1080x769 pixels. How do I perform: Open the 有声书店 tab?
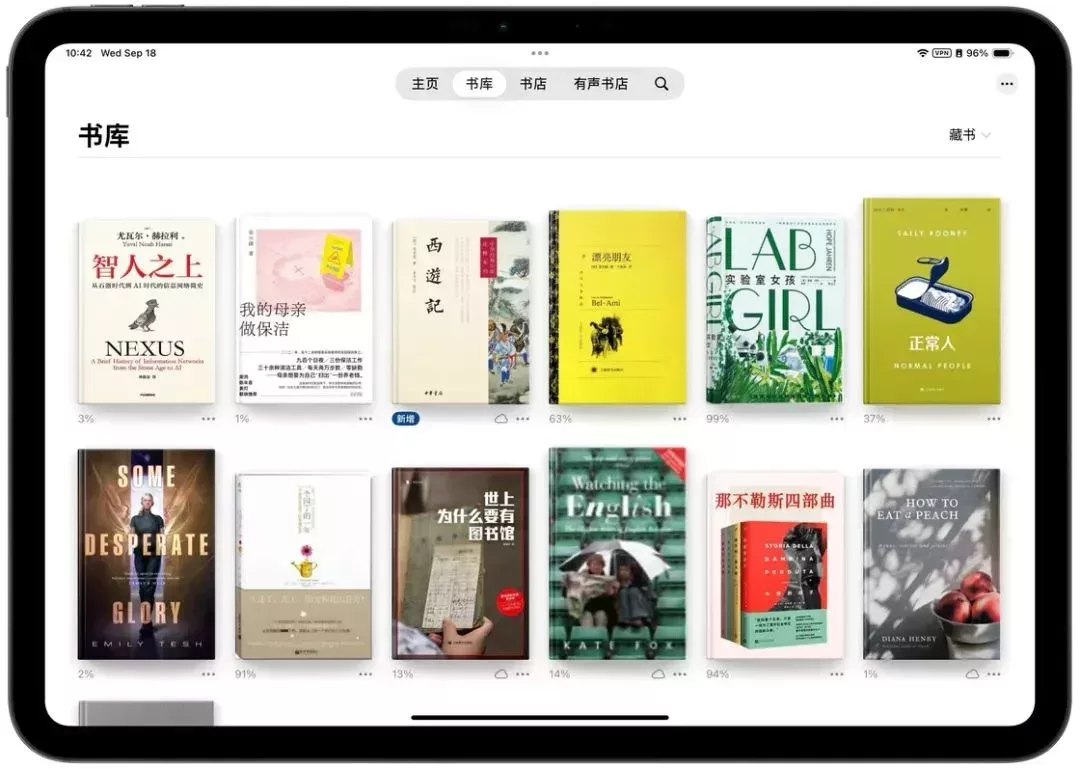601,84
